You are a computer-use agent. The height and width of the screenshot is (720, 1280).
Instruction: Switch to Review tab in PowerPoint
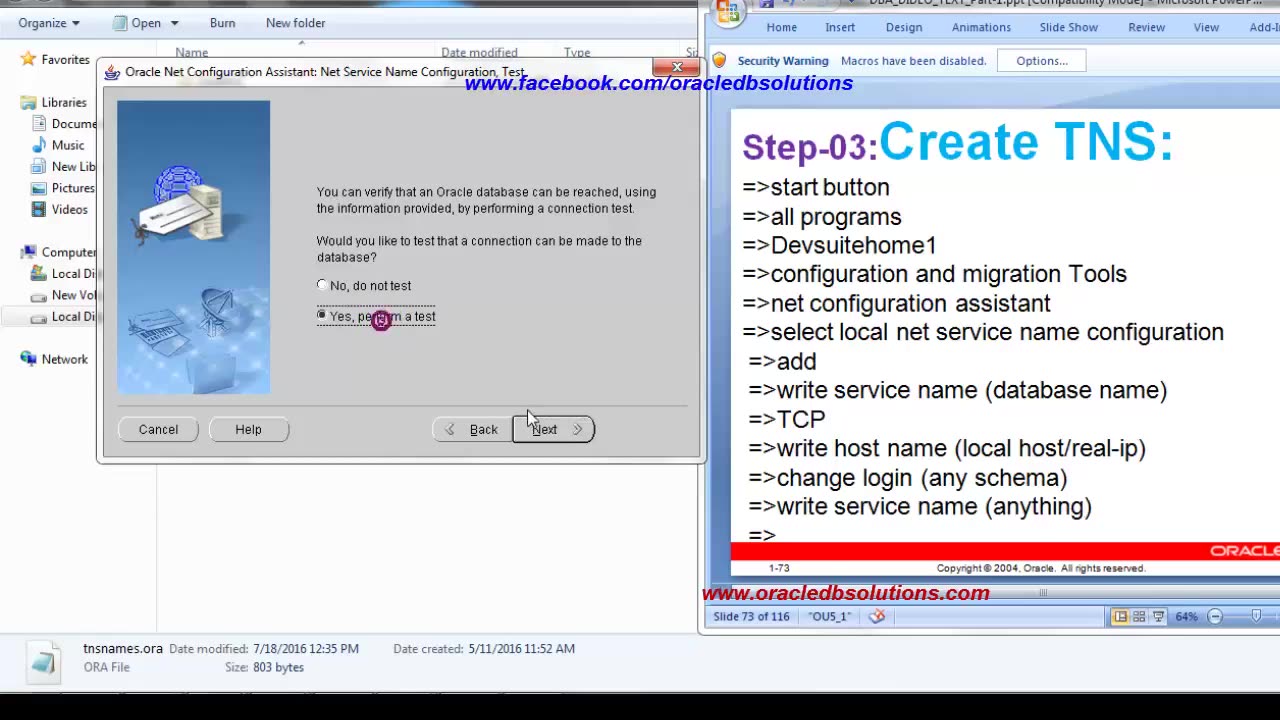pos(1146,27)
